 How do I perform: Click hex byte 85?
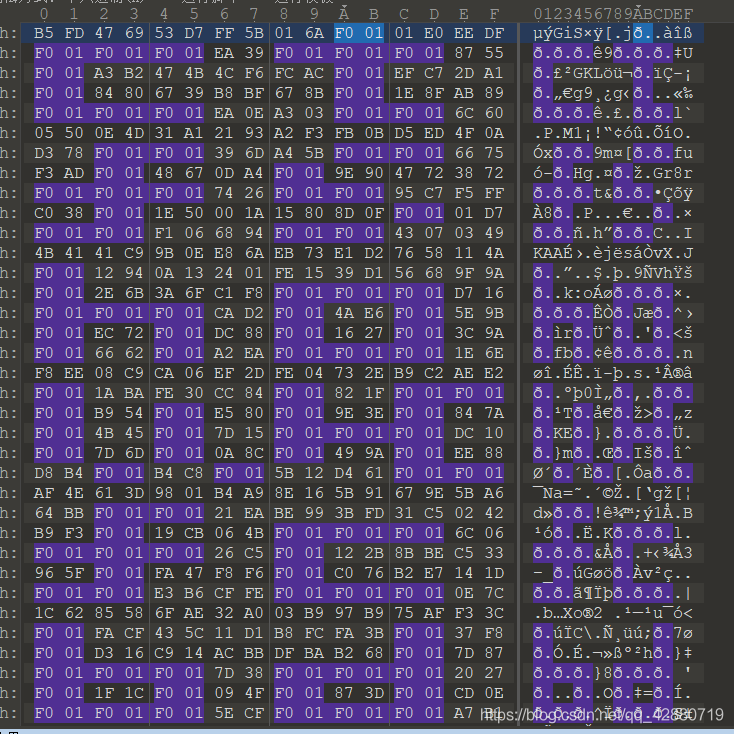(x=104, y=613)
